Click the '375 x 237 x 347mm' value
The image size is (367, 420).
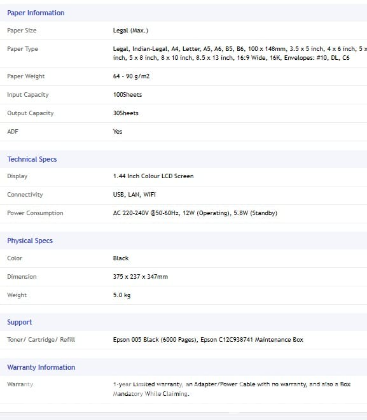point(140,276)
